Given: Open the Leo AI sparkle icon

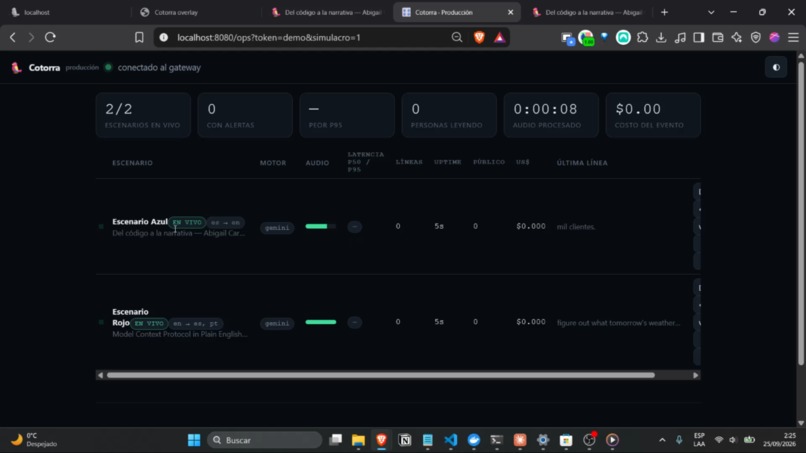Looking at the screenshot, I should tap(737, 37).
